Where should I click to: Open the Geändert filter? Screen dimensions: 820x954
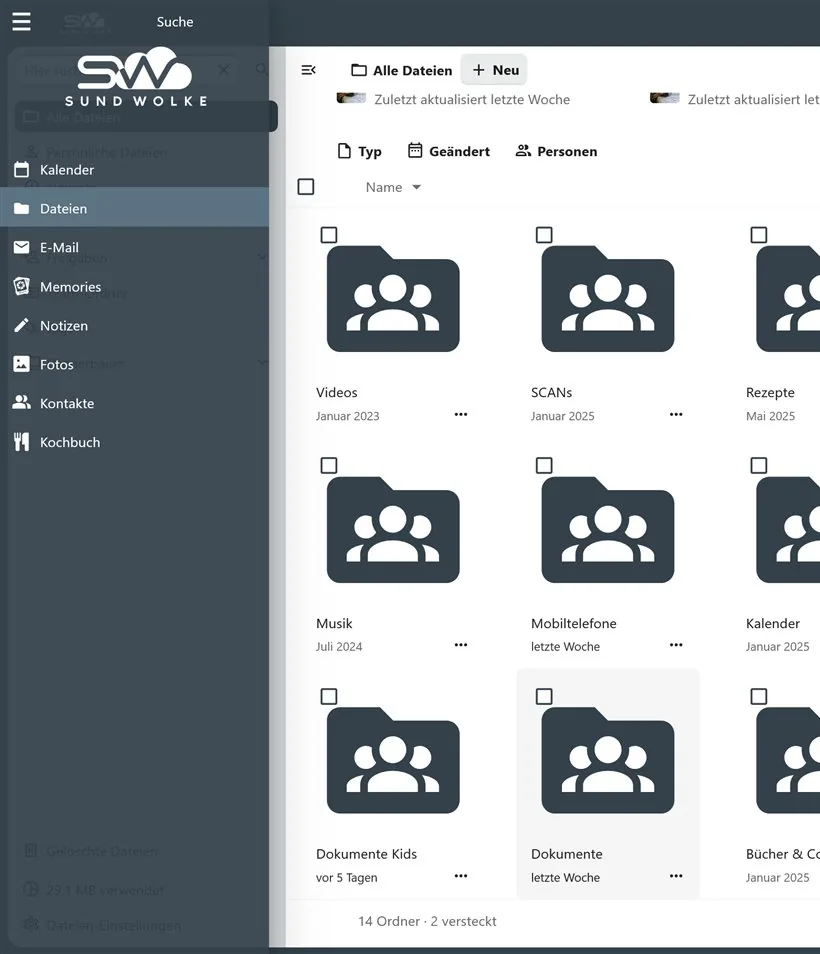[449, 151]
